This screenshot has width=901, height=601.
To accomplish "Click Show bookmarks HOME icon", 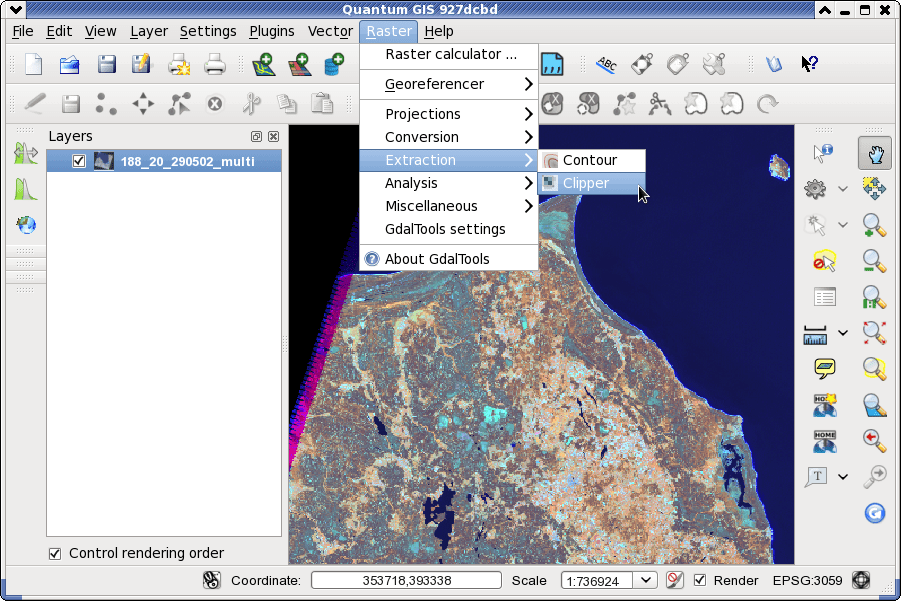I will pos(825,441).
